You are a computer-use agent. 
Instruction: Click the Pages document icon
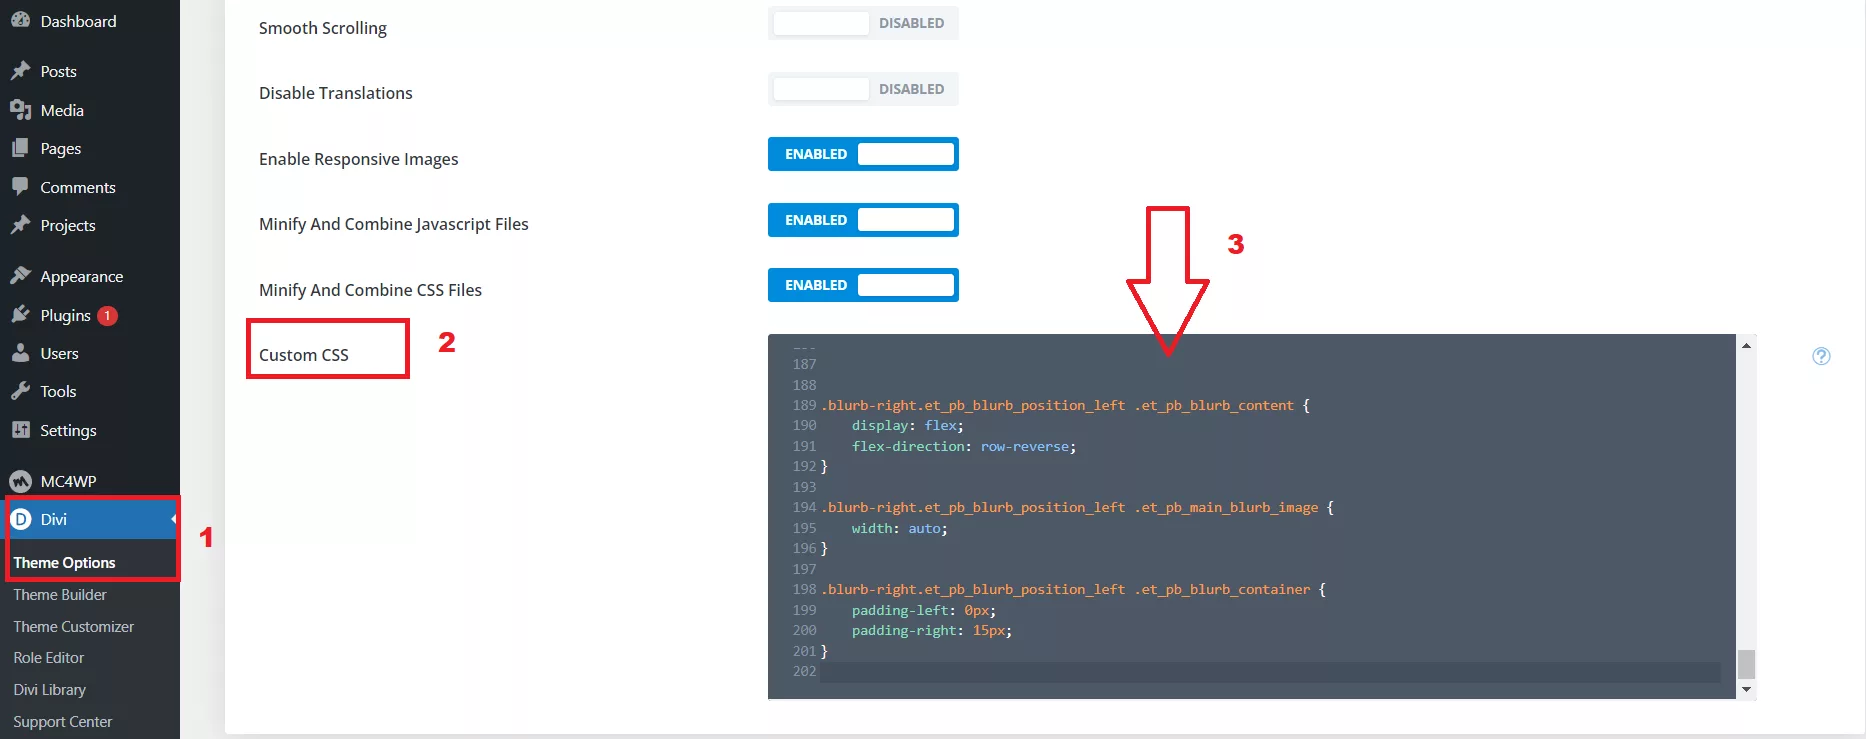coord(20,148)
